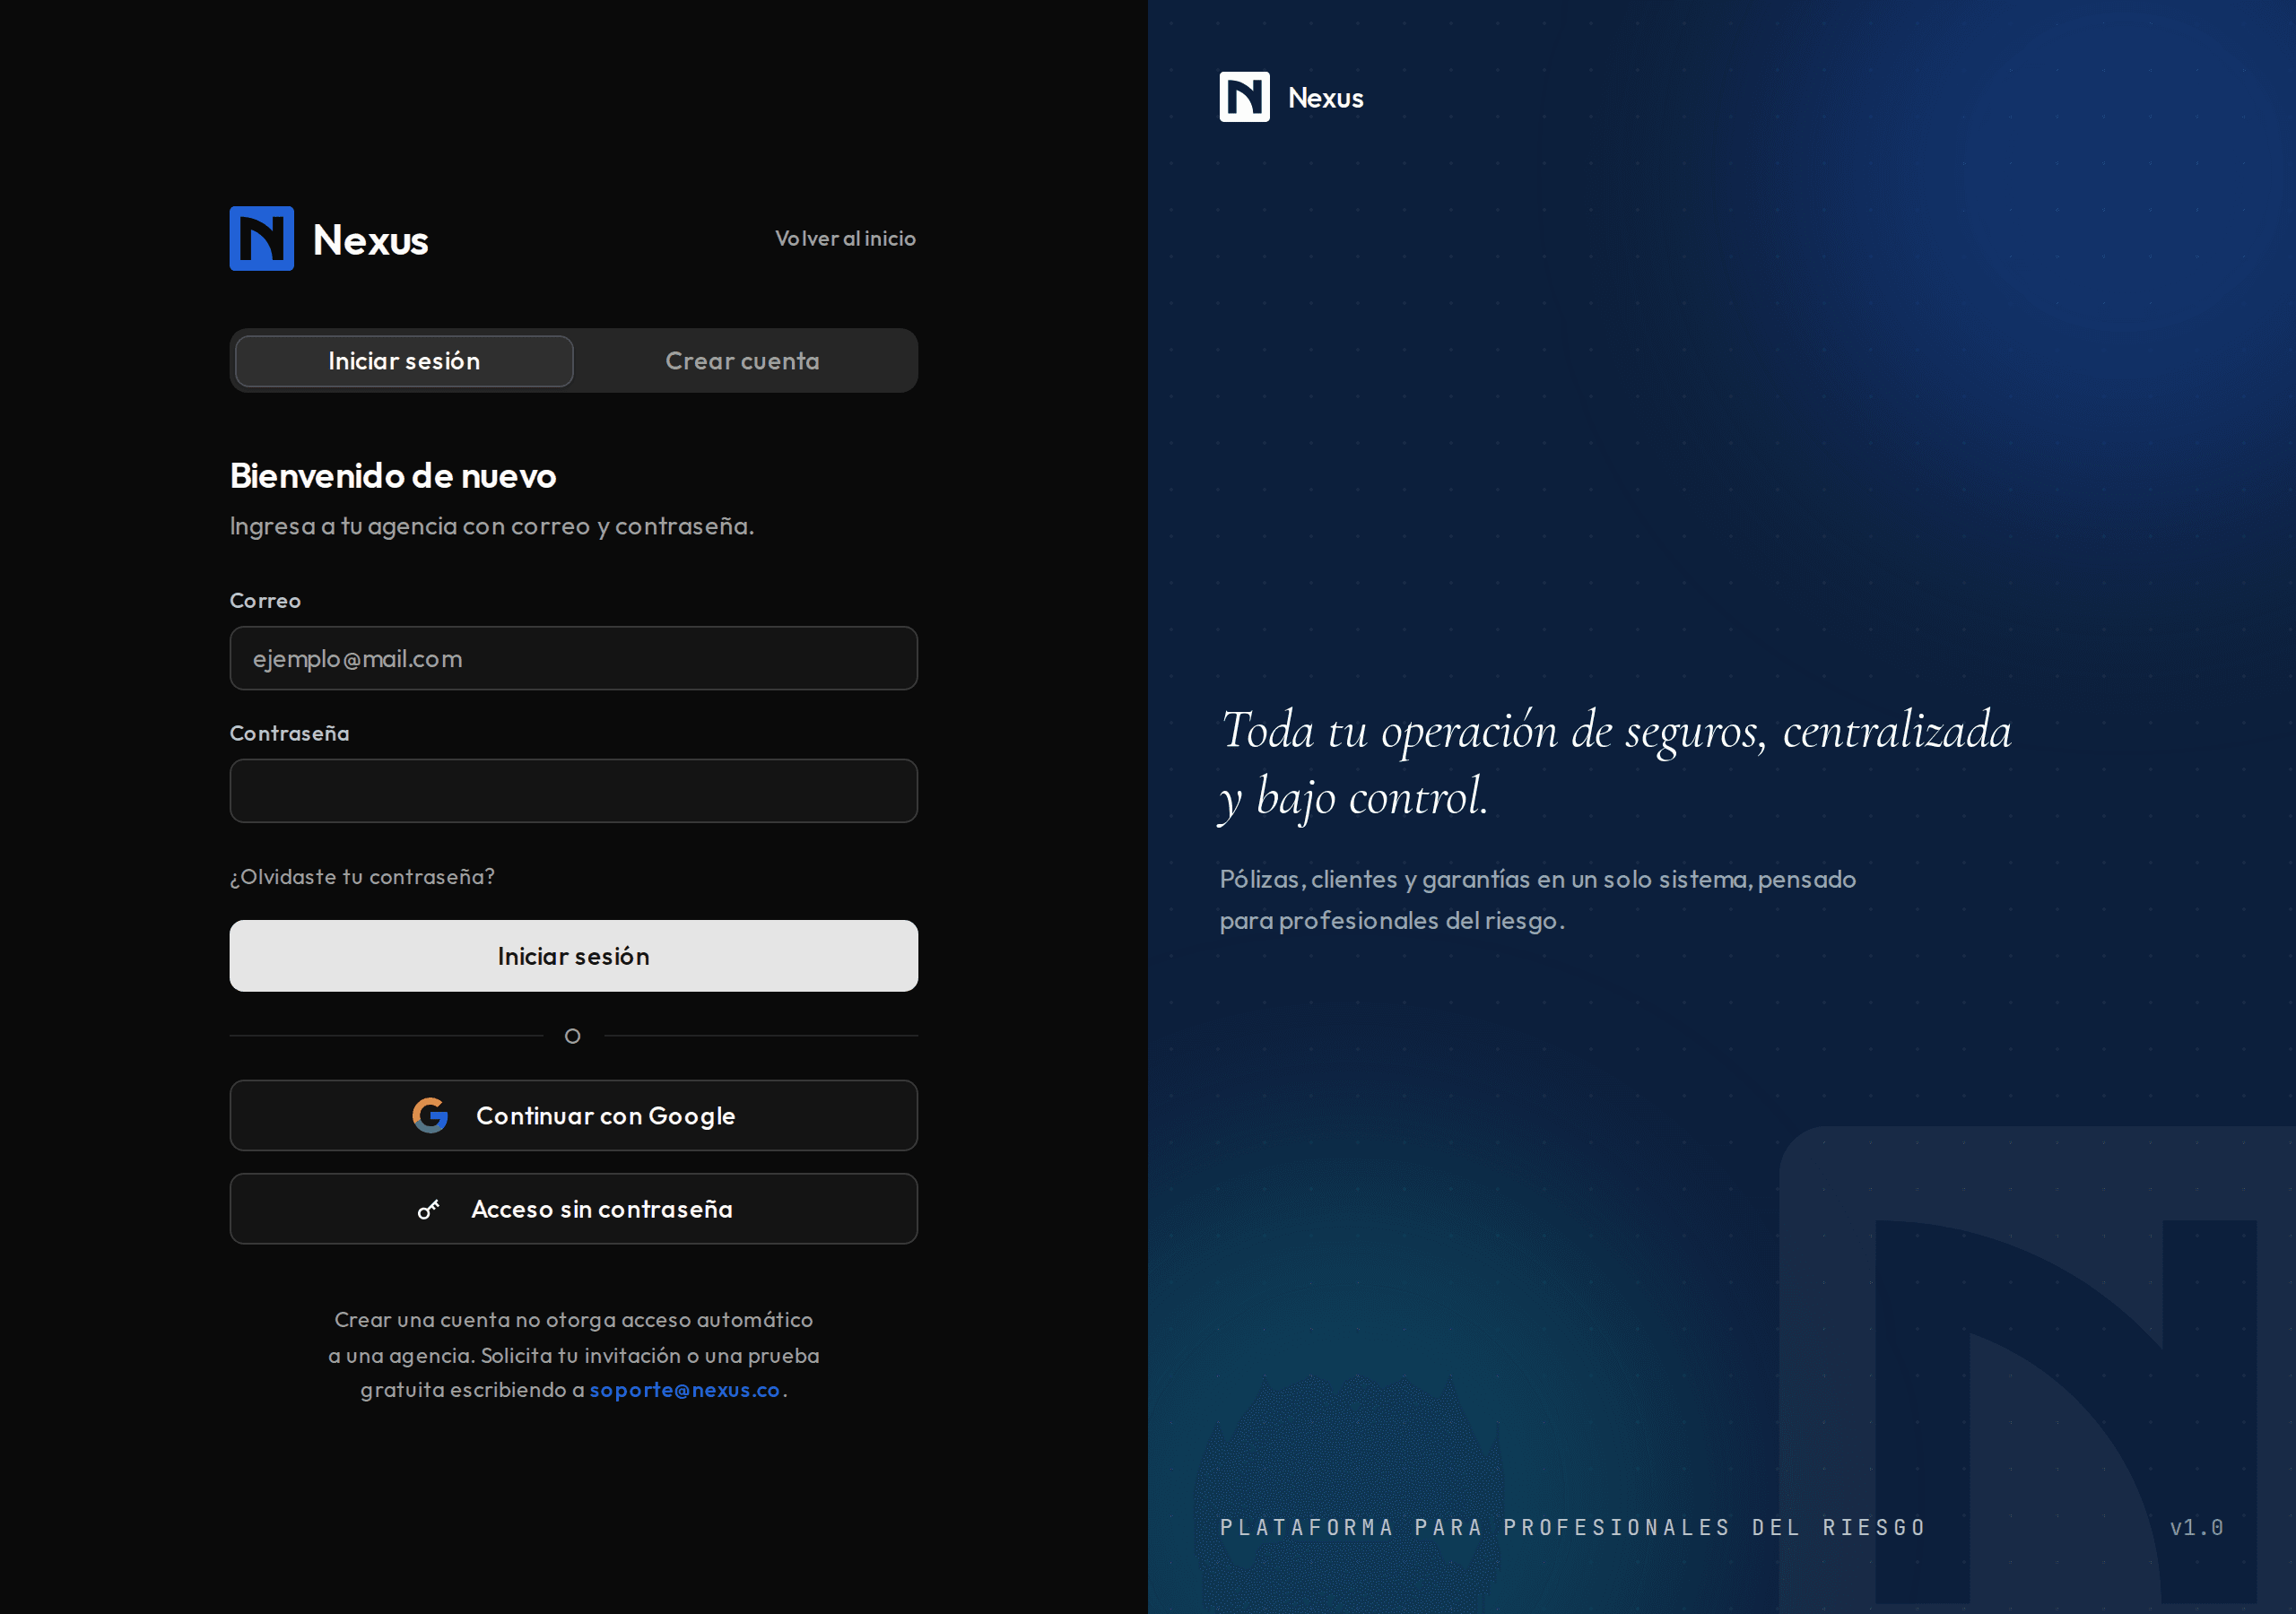
Task: Click the Pólizas, clientes y garantías description
Action: coord(1537,899)
